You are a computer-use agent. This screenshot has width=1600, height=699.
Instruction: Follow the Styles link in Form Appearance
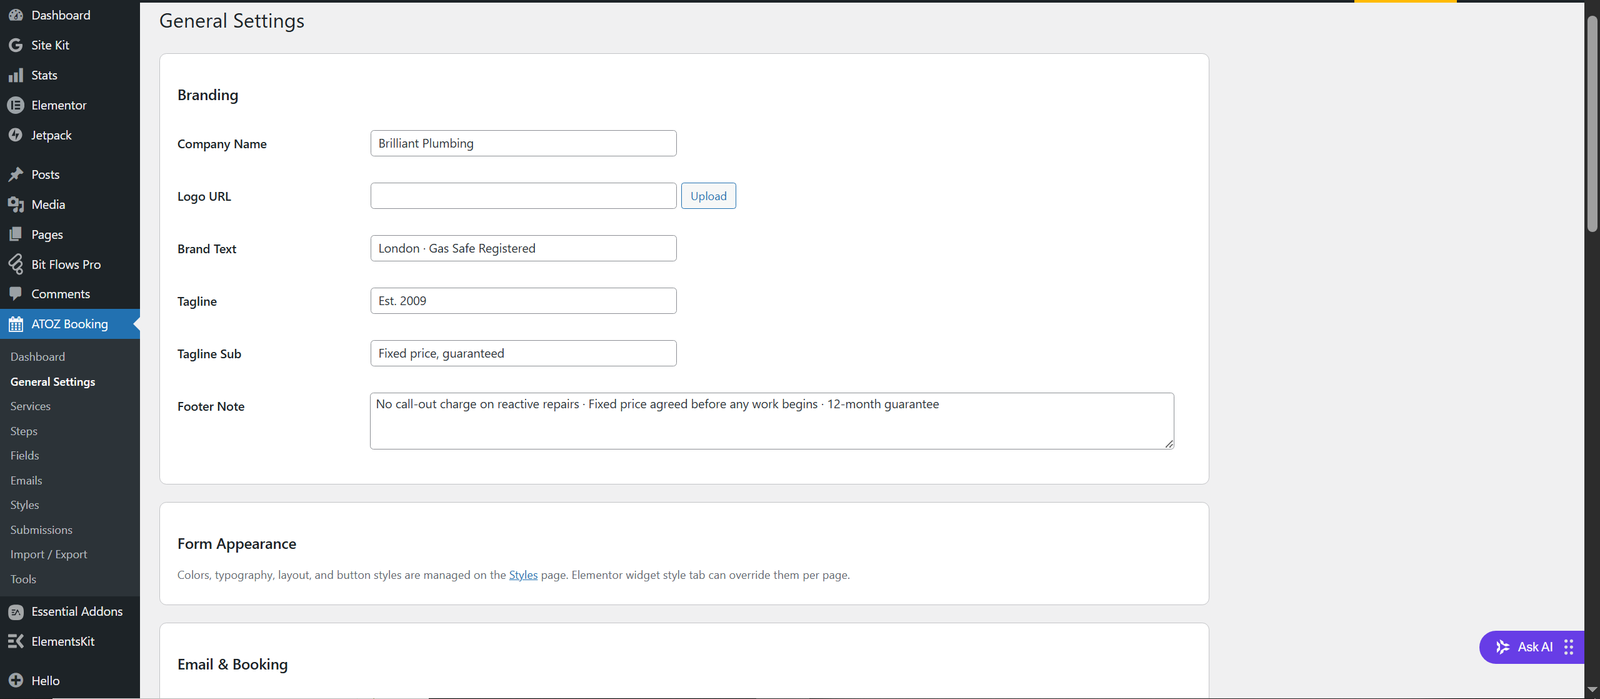[x=523, y=575]
